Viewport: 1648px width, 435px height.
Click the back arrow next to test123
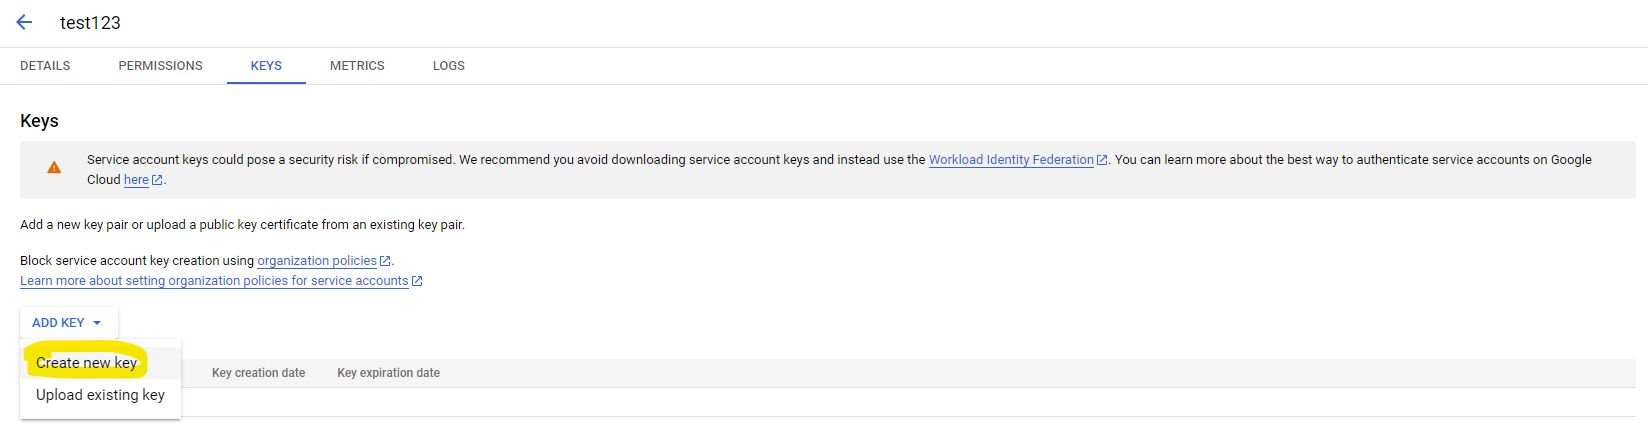point(24,22)
